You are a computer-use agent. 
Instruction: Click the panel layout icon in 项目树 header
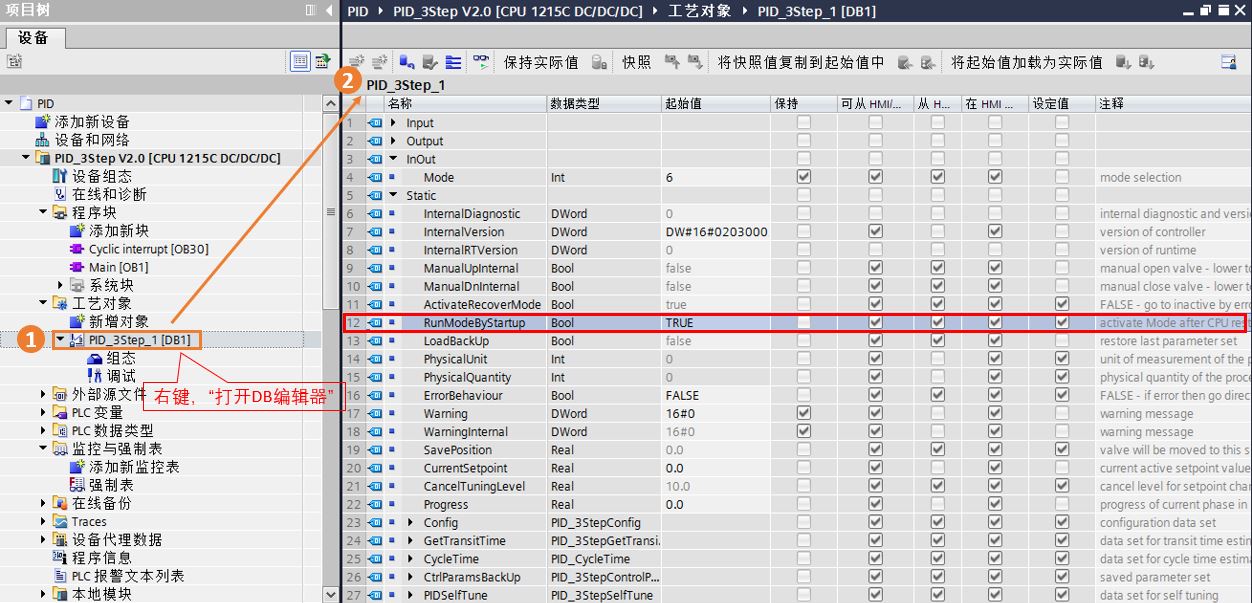(x=310, y=10)
